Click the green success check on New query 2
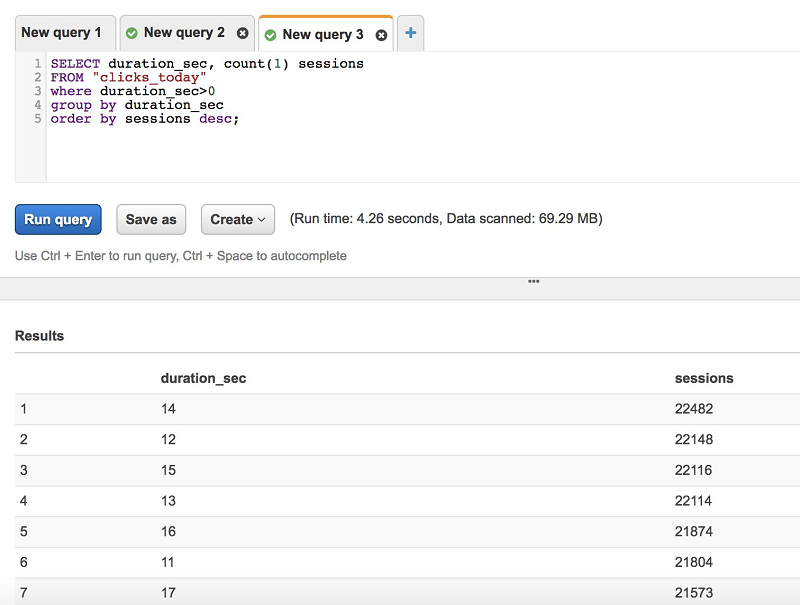Image resolution: width=800 pixels, height=605 pixels. pyautogui.click(x=132, y=33)
